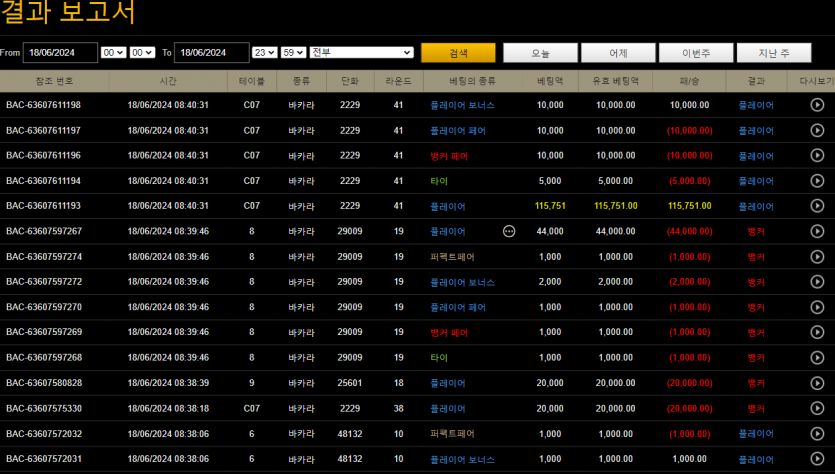Click 플레이어 보너스 bet type in BAC-63607611198 row

(x=462, y=105)
